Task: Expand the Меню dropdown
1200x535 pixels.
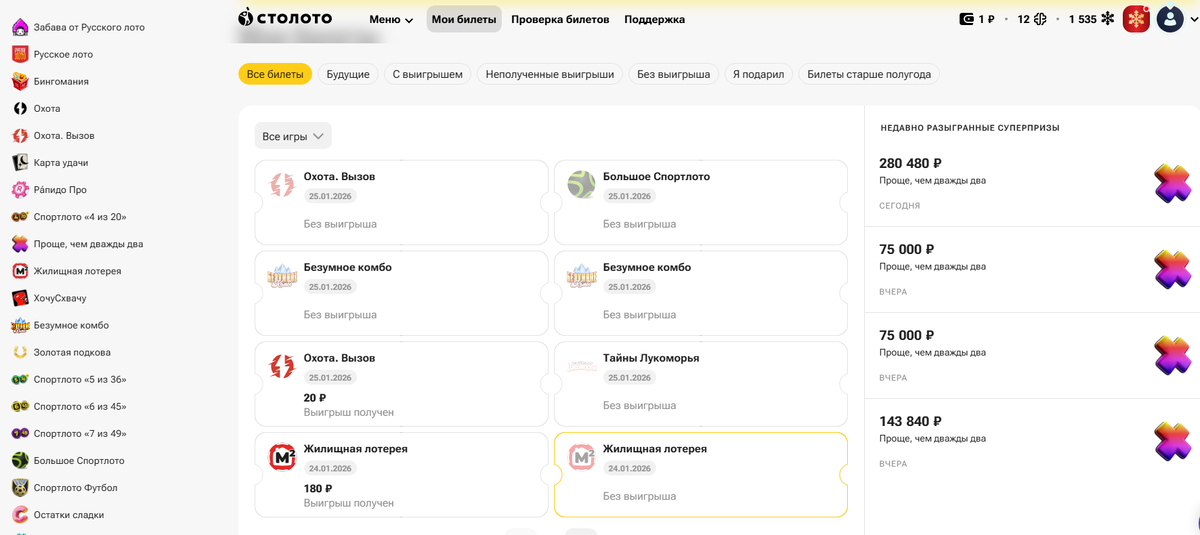Action: pyautogui.click(x=391, y=19)
